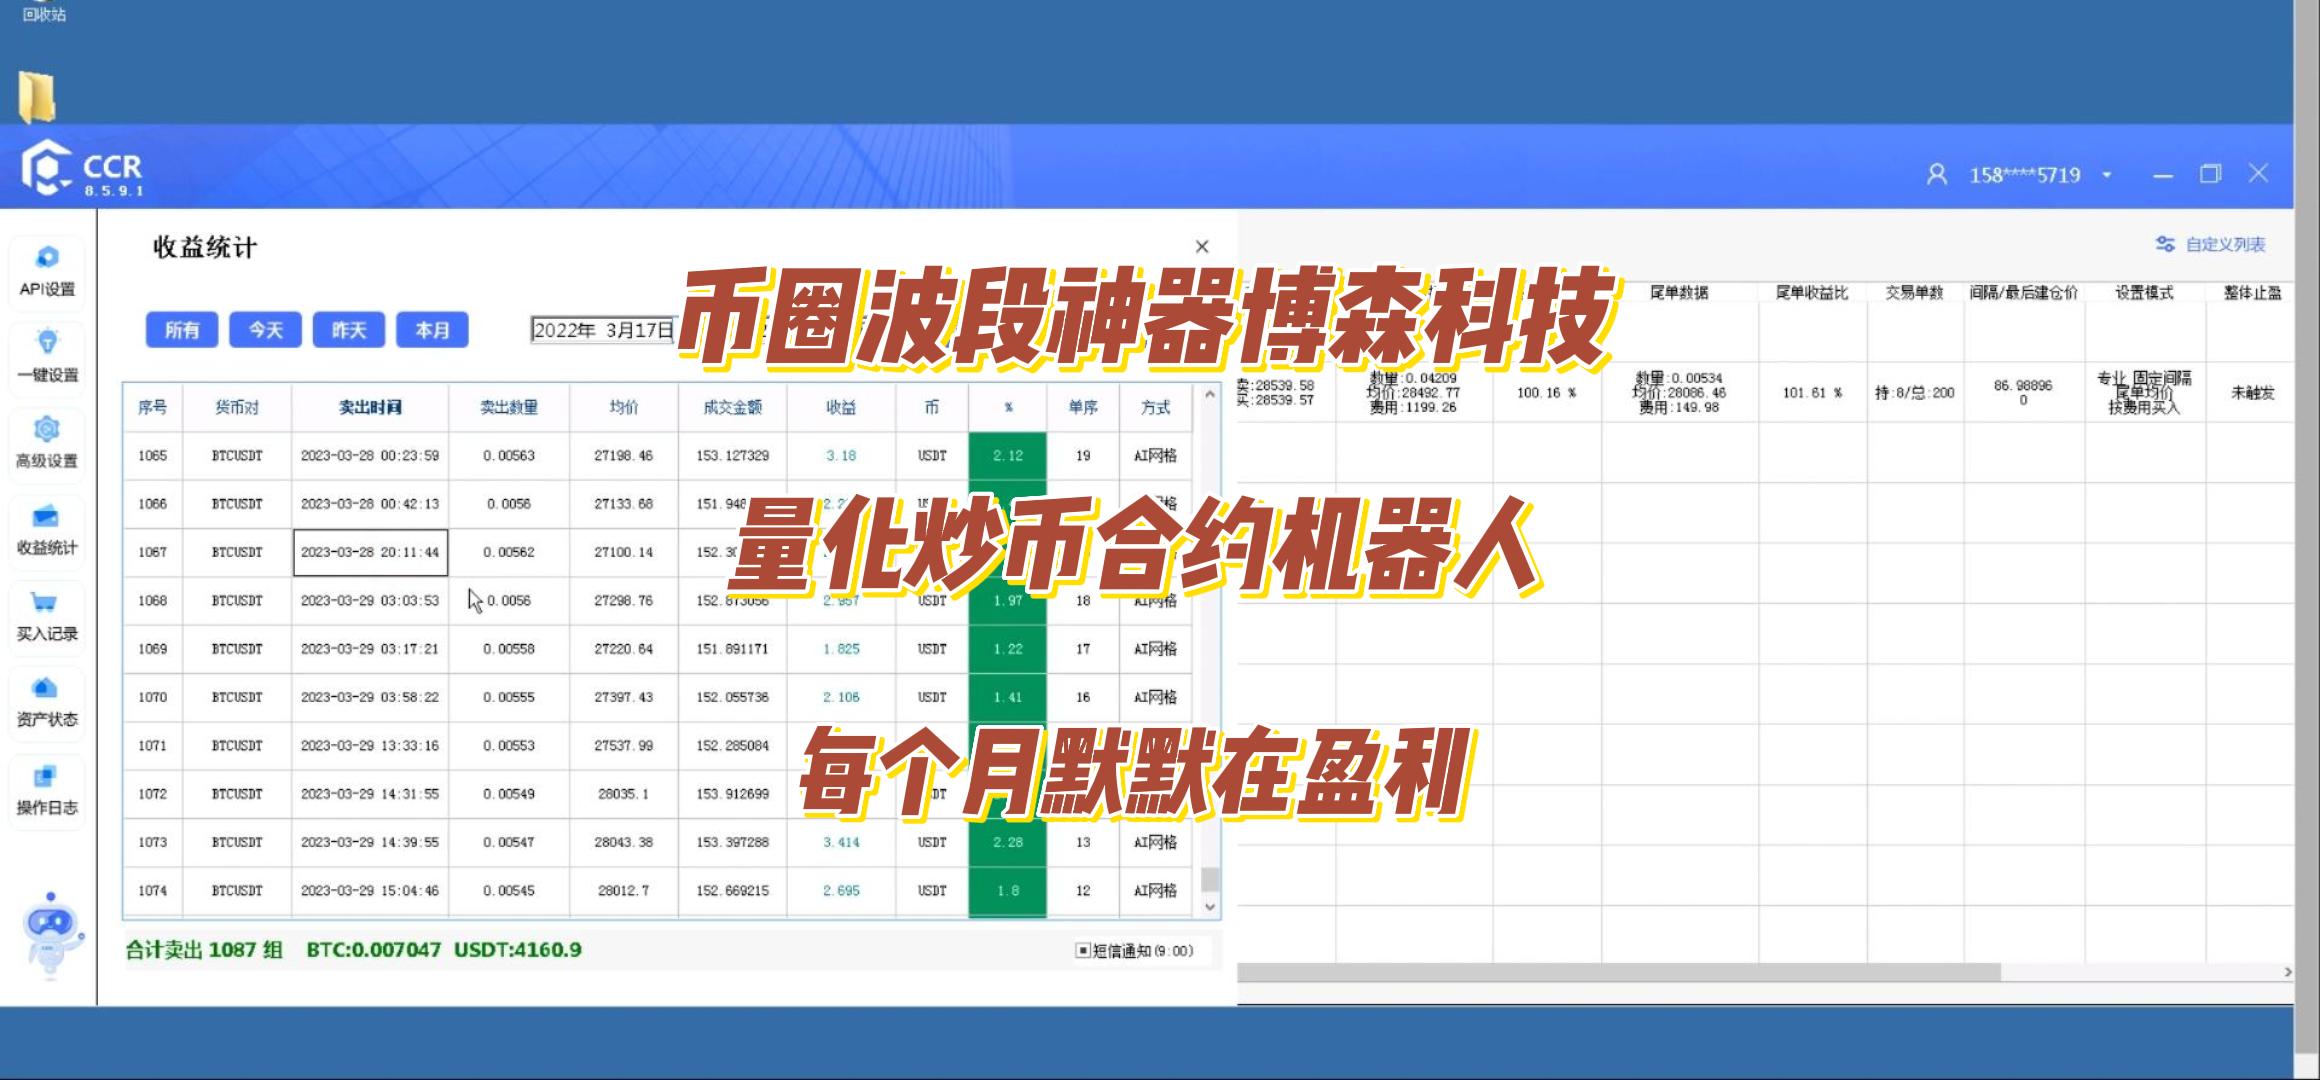Click USDT:4160.9 total text
The image size is (2320, 1080).
click(x=518, y=950)
